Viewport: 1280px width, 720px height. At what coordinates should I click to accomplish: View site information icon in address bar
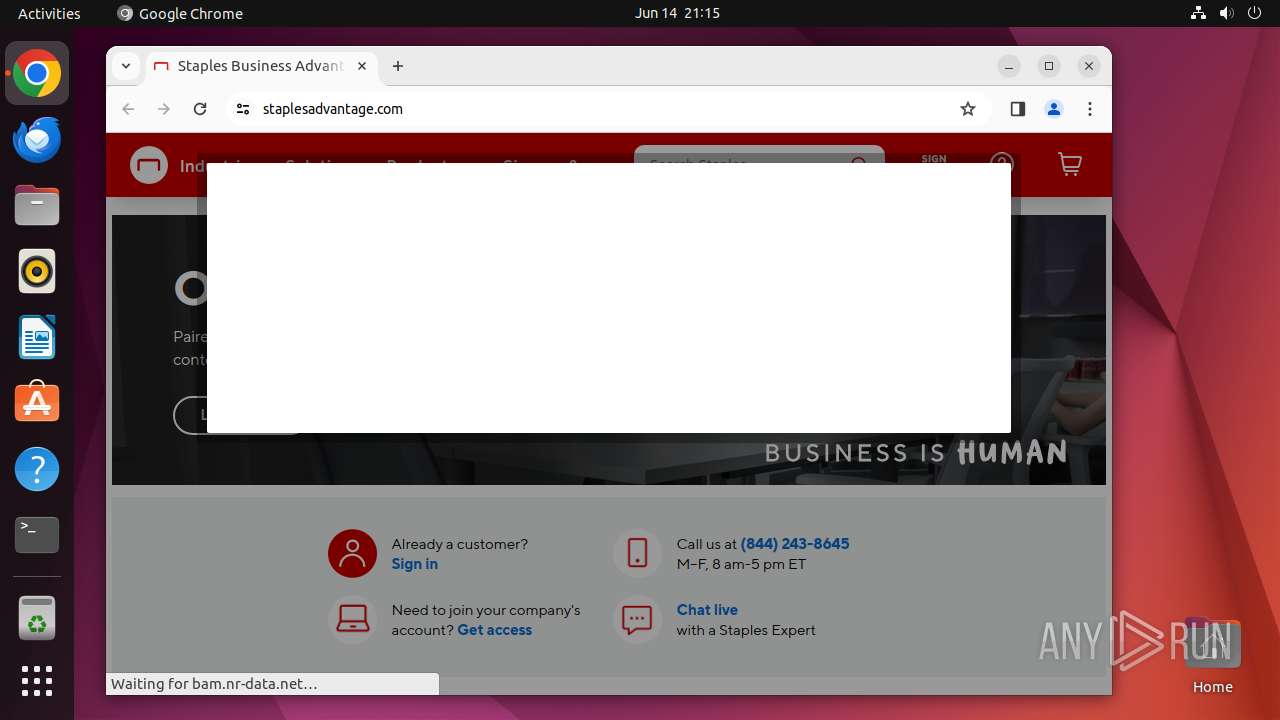point(242,109)
